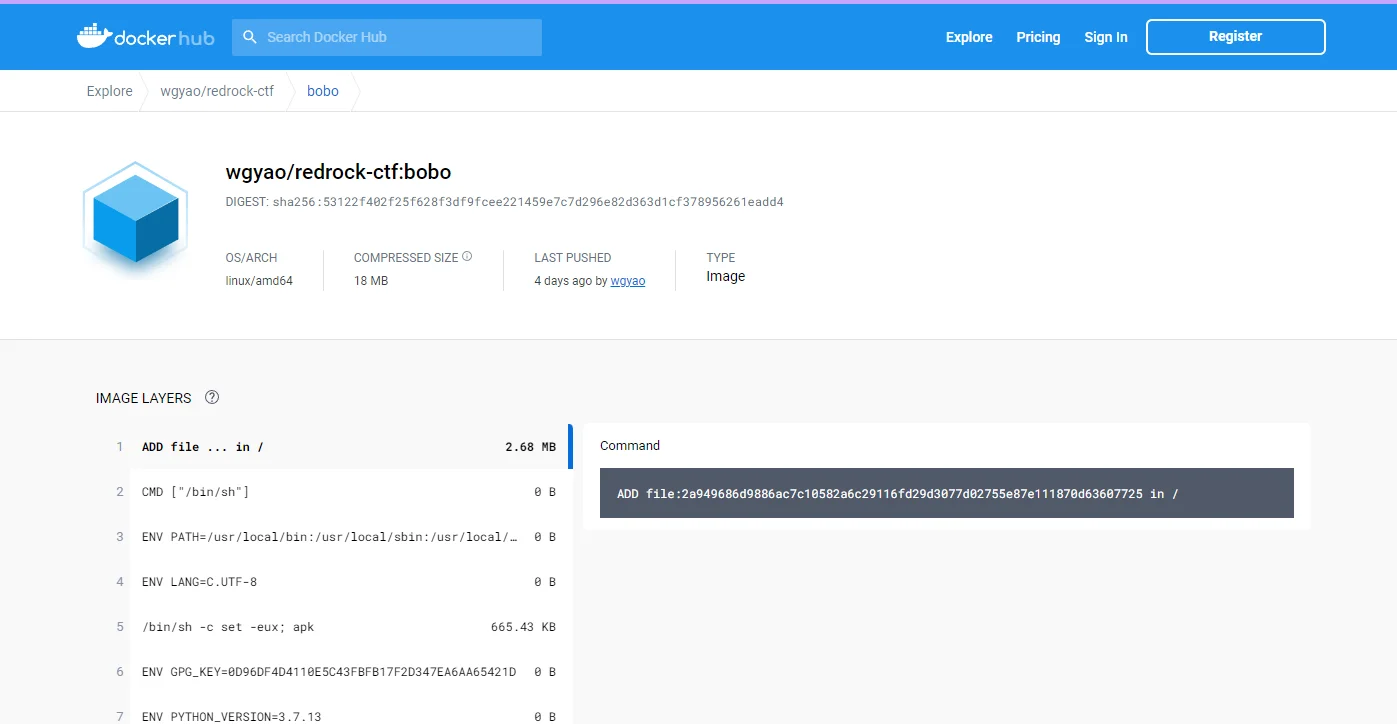This screenshot has height=724, width=1397.
Task: Open wgyao/redrock-ctf breadcrumb
Action: pyautogui.click(x=217, y=91)
